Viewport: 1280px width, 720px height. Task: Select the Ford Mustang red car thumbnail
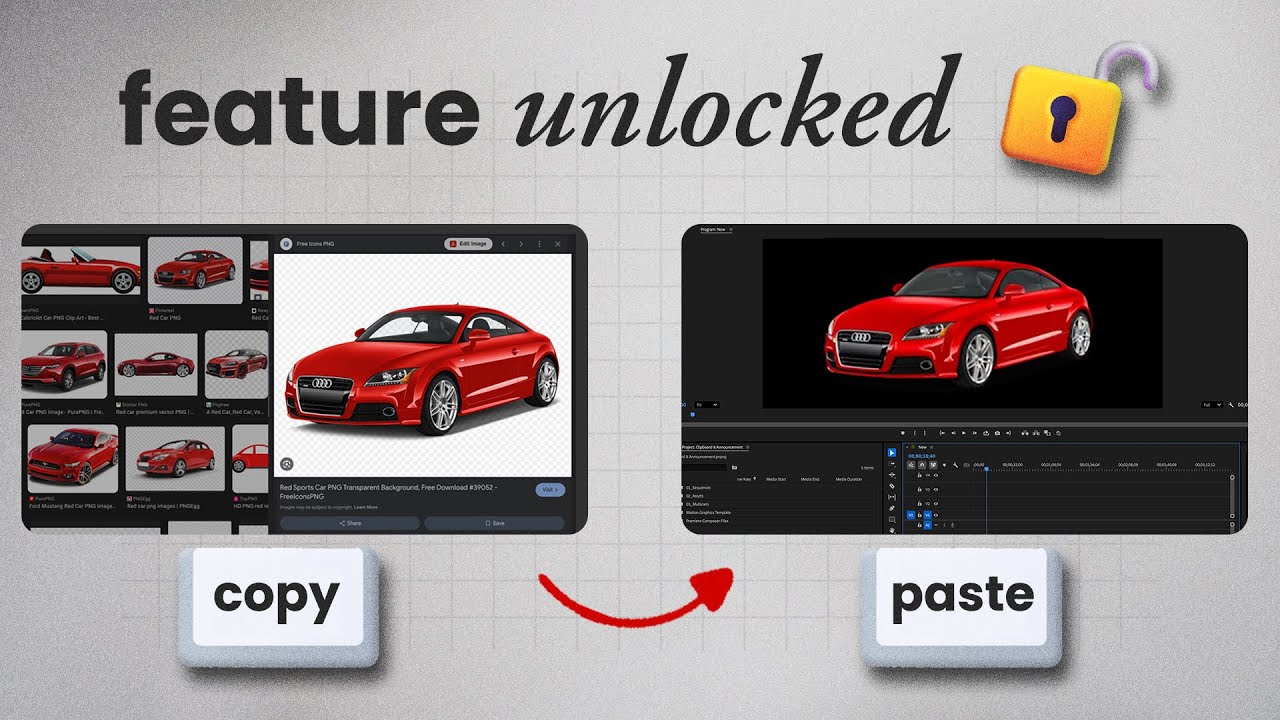point(73,458)
